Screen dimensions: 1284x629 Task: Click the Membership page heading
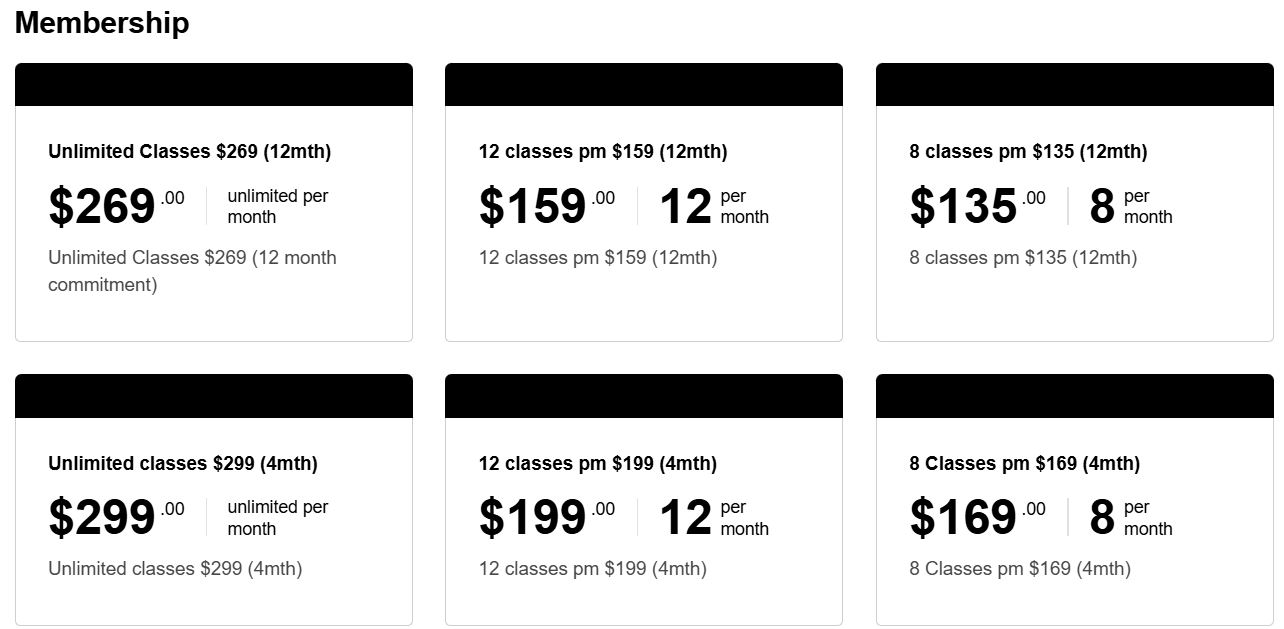(102, 23)
